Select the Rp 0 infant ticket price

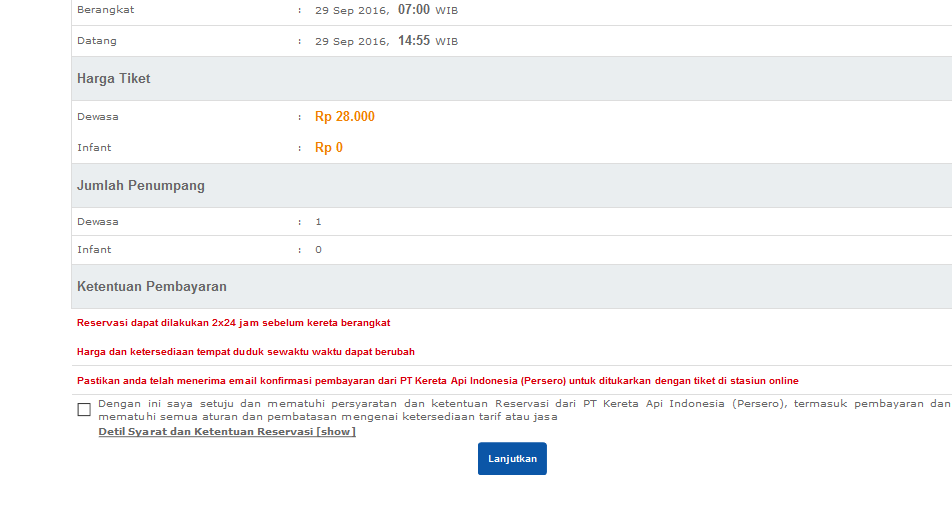click(x=329, y=148)
